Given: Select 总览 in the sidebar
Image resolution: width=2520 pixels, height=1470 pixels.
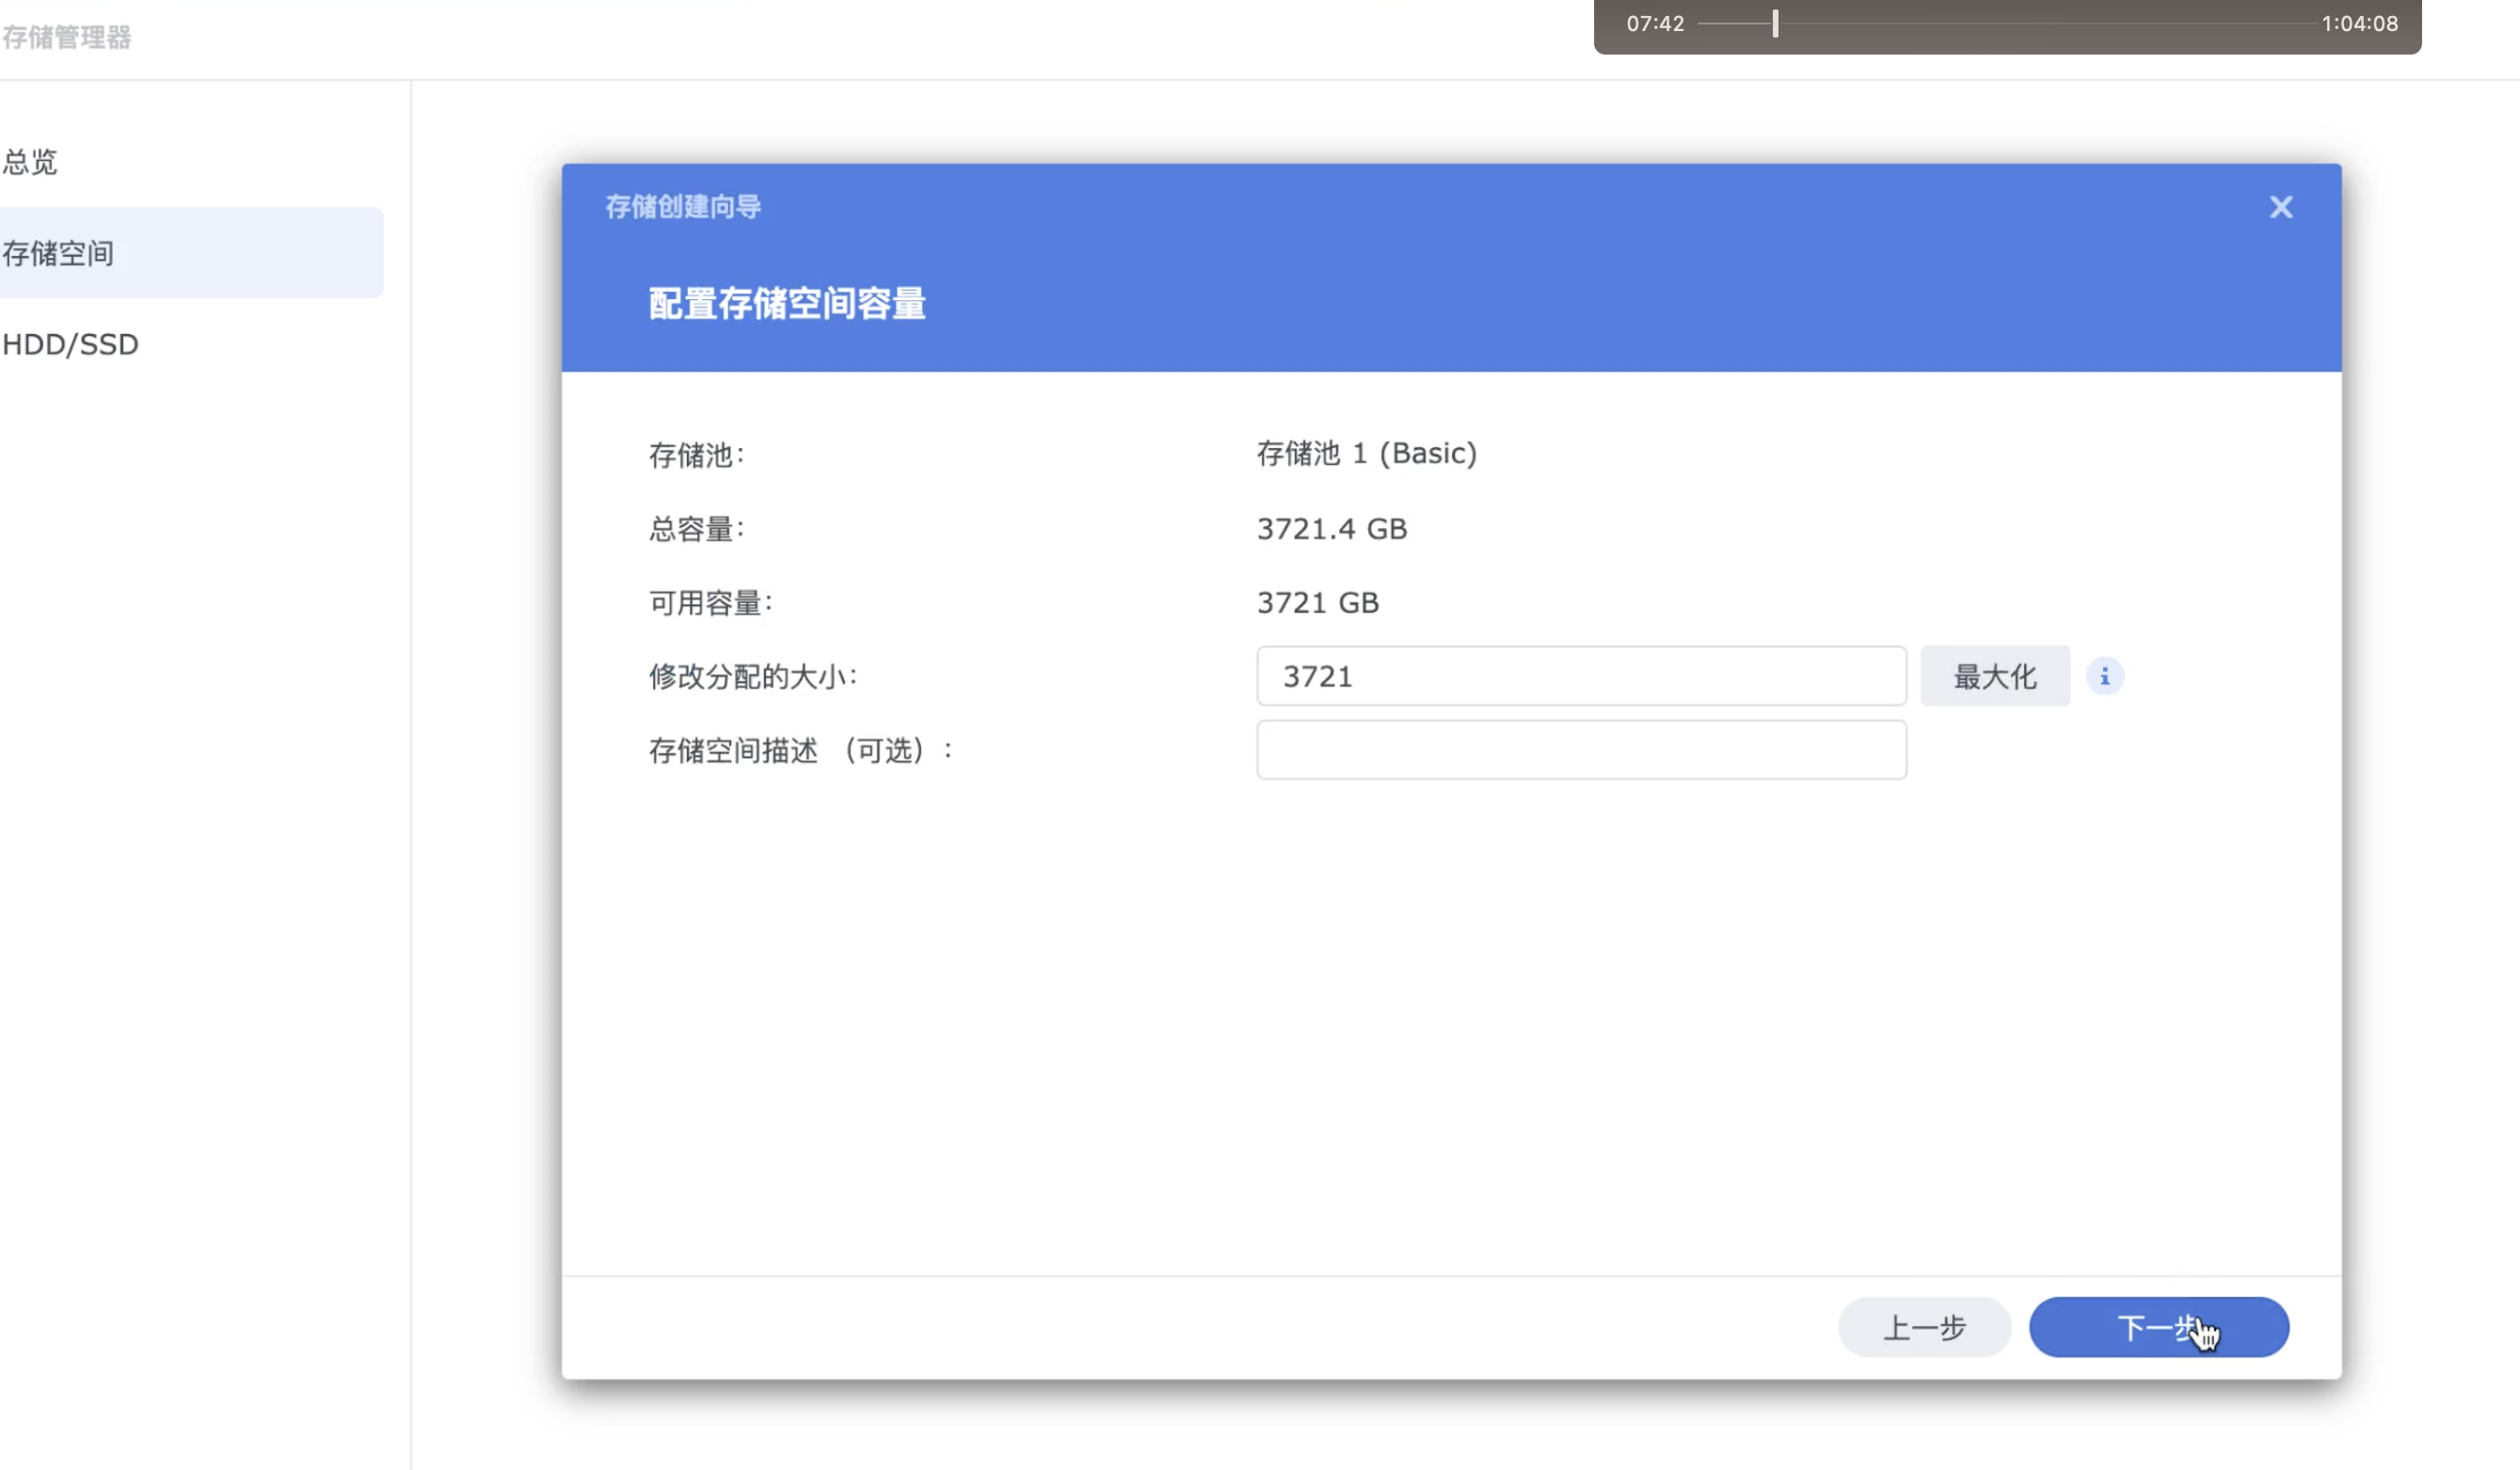Looking at the screenshot, I should (31, 162).
